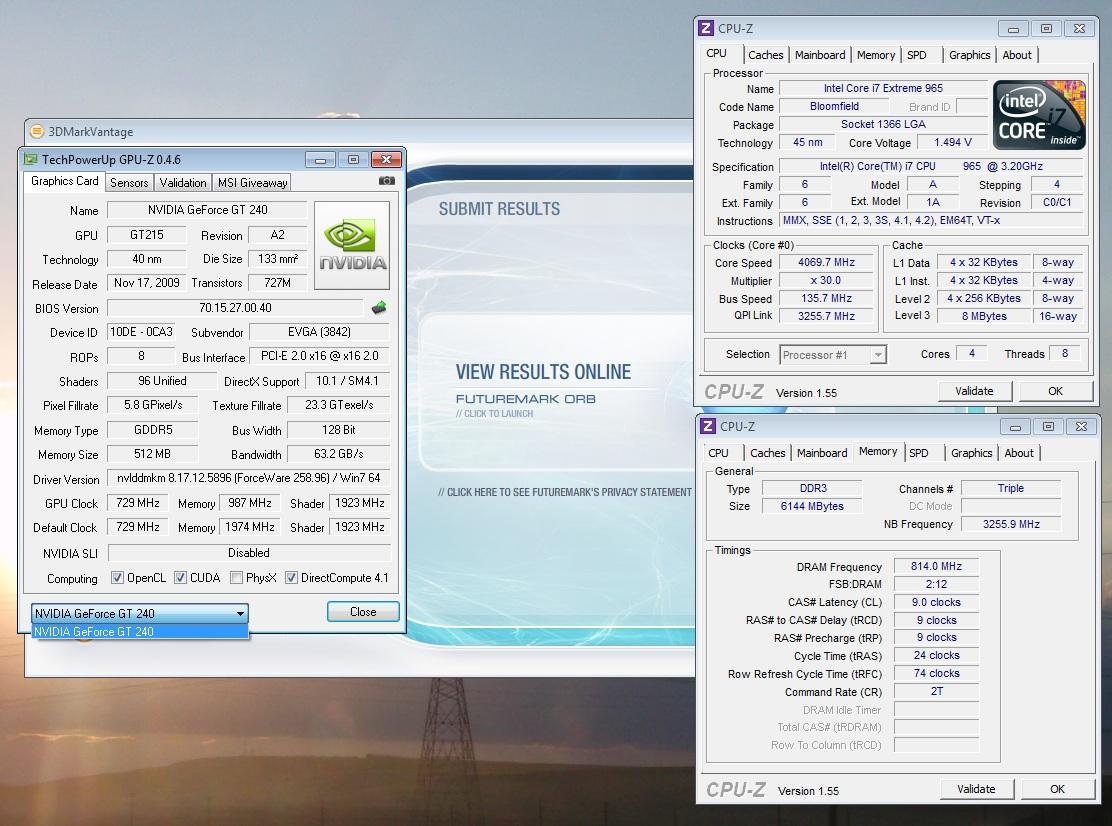The width and height of the screenshot is (1112, 826).
Task: Toggle the DirectCompute 4.1 checkbox
Action: tap(291, 578)
